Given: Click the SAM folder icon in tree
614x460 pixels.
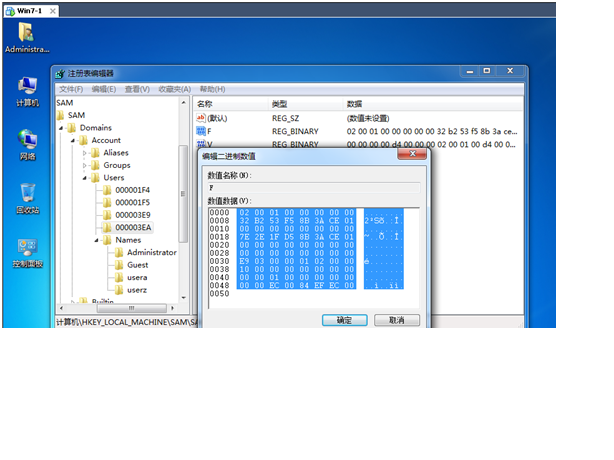Looking at the screenshot, I should [60, 115].
